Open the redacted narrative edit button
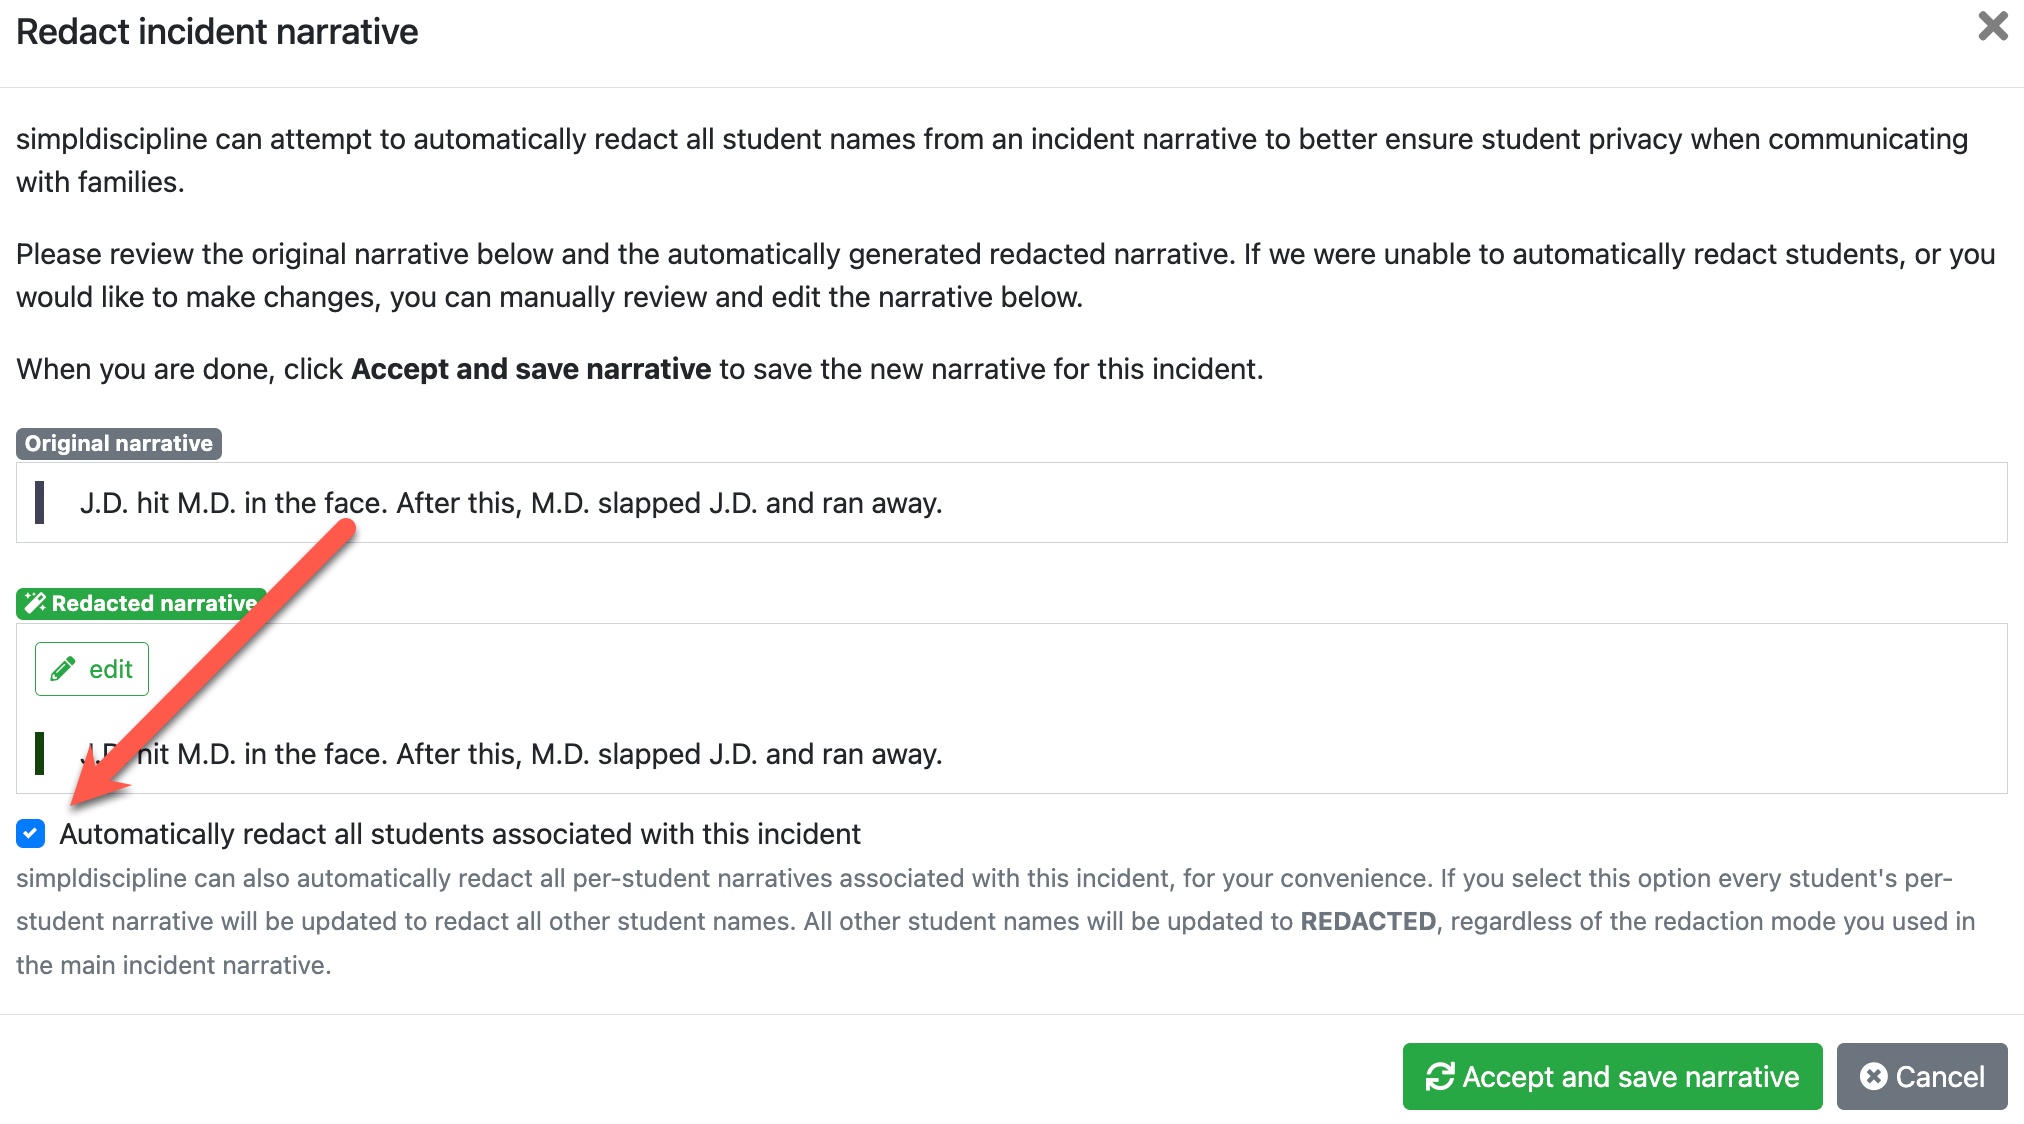This screenshot has width=2024, height=1124. tap(92, 669)
